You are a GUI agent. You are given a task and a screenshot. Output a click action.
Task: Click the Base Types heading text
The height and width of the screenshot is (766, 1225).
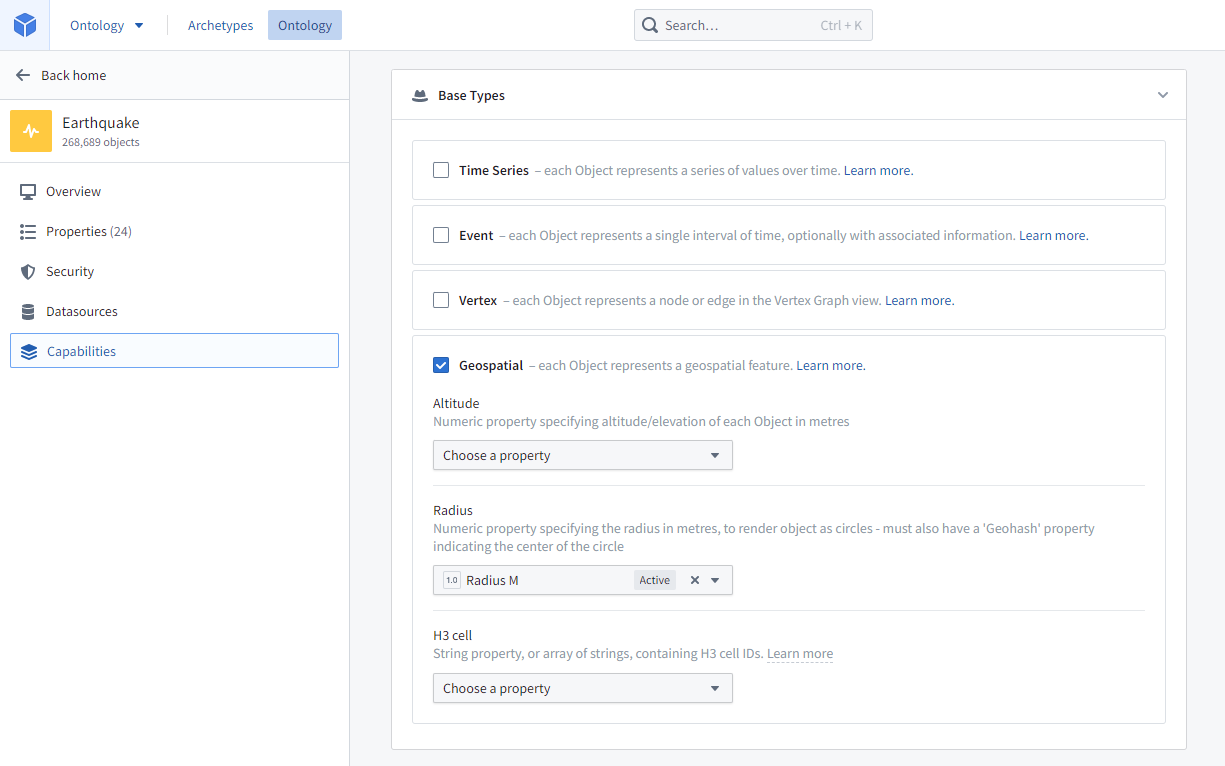pos(471,96)
